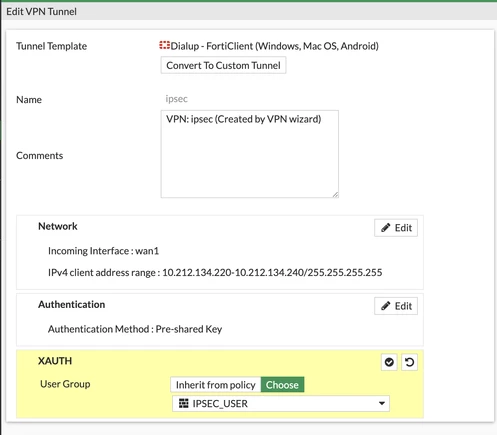Click the Comments label
The width and height of the screenshot is (497, 435).
click(39, 156)
